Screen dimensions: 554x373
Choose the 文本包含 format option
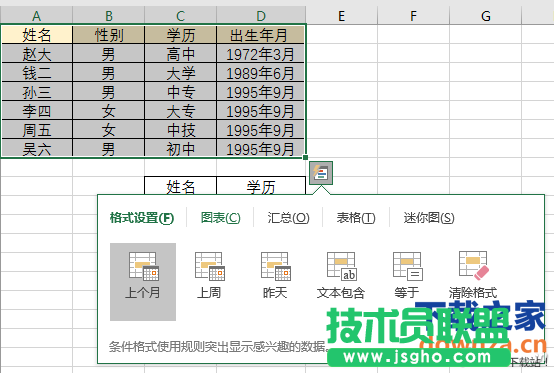341,276
